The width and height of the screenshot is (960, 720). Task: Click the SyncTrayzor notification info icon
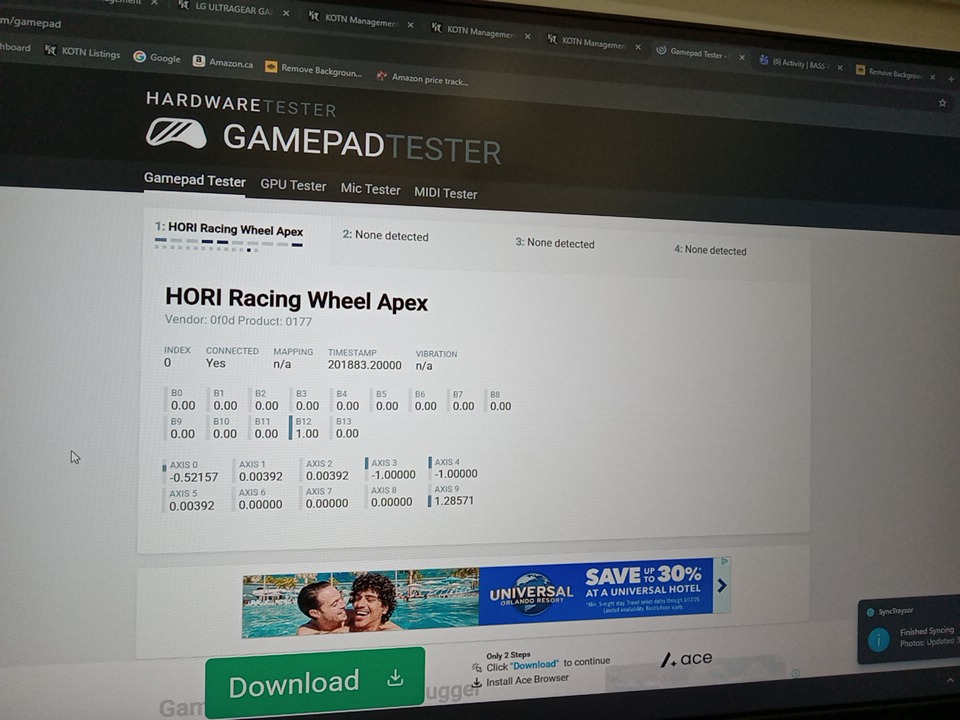(878, 640)
